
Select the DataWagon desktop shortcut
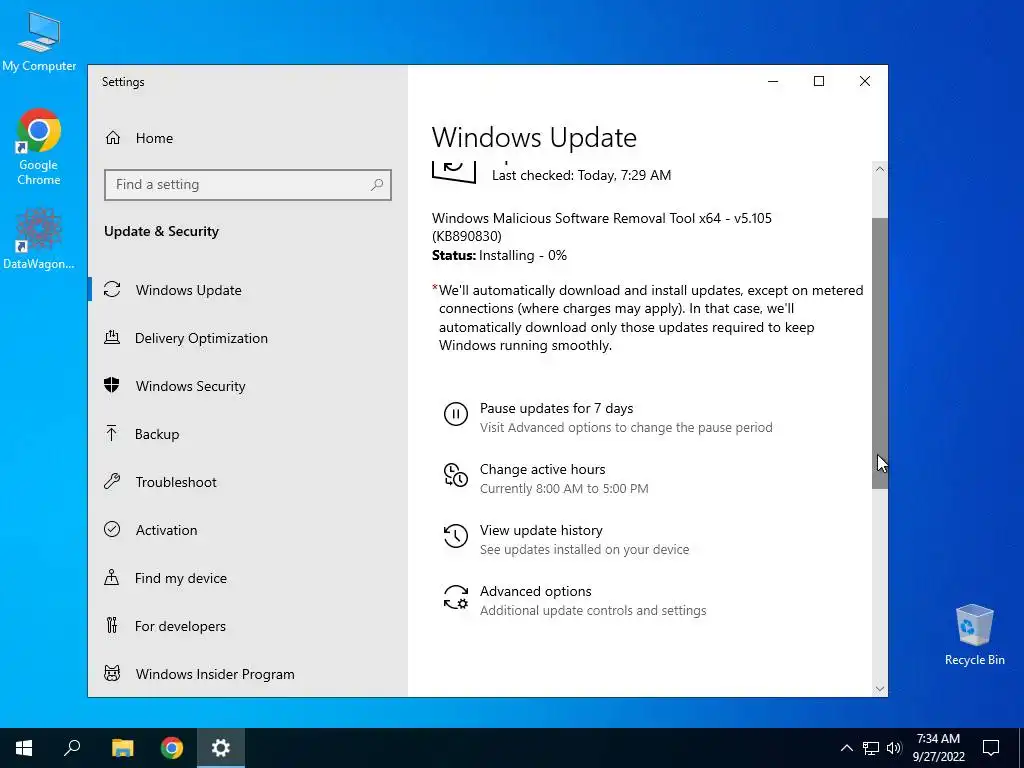click(x=39, y=238)
